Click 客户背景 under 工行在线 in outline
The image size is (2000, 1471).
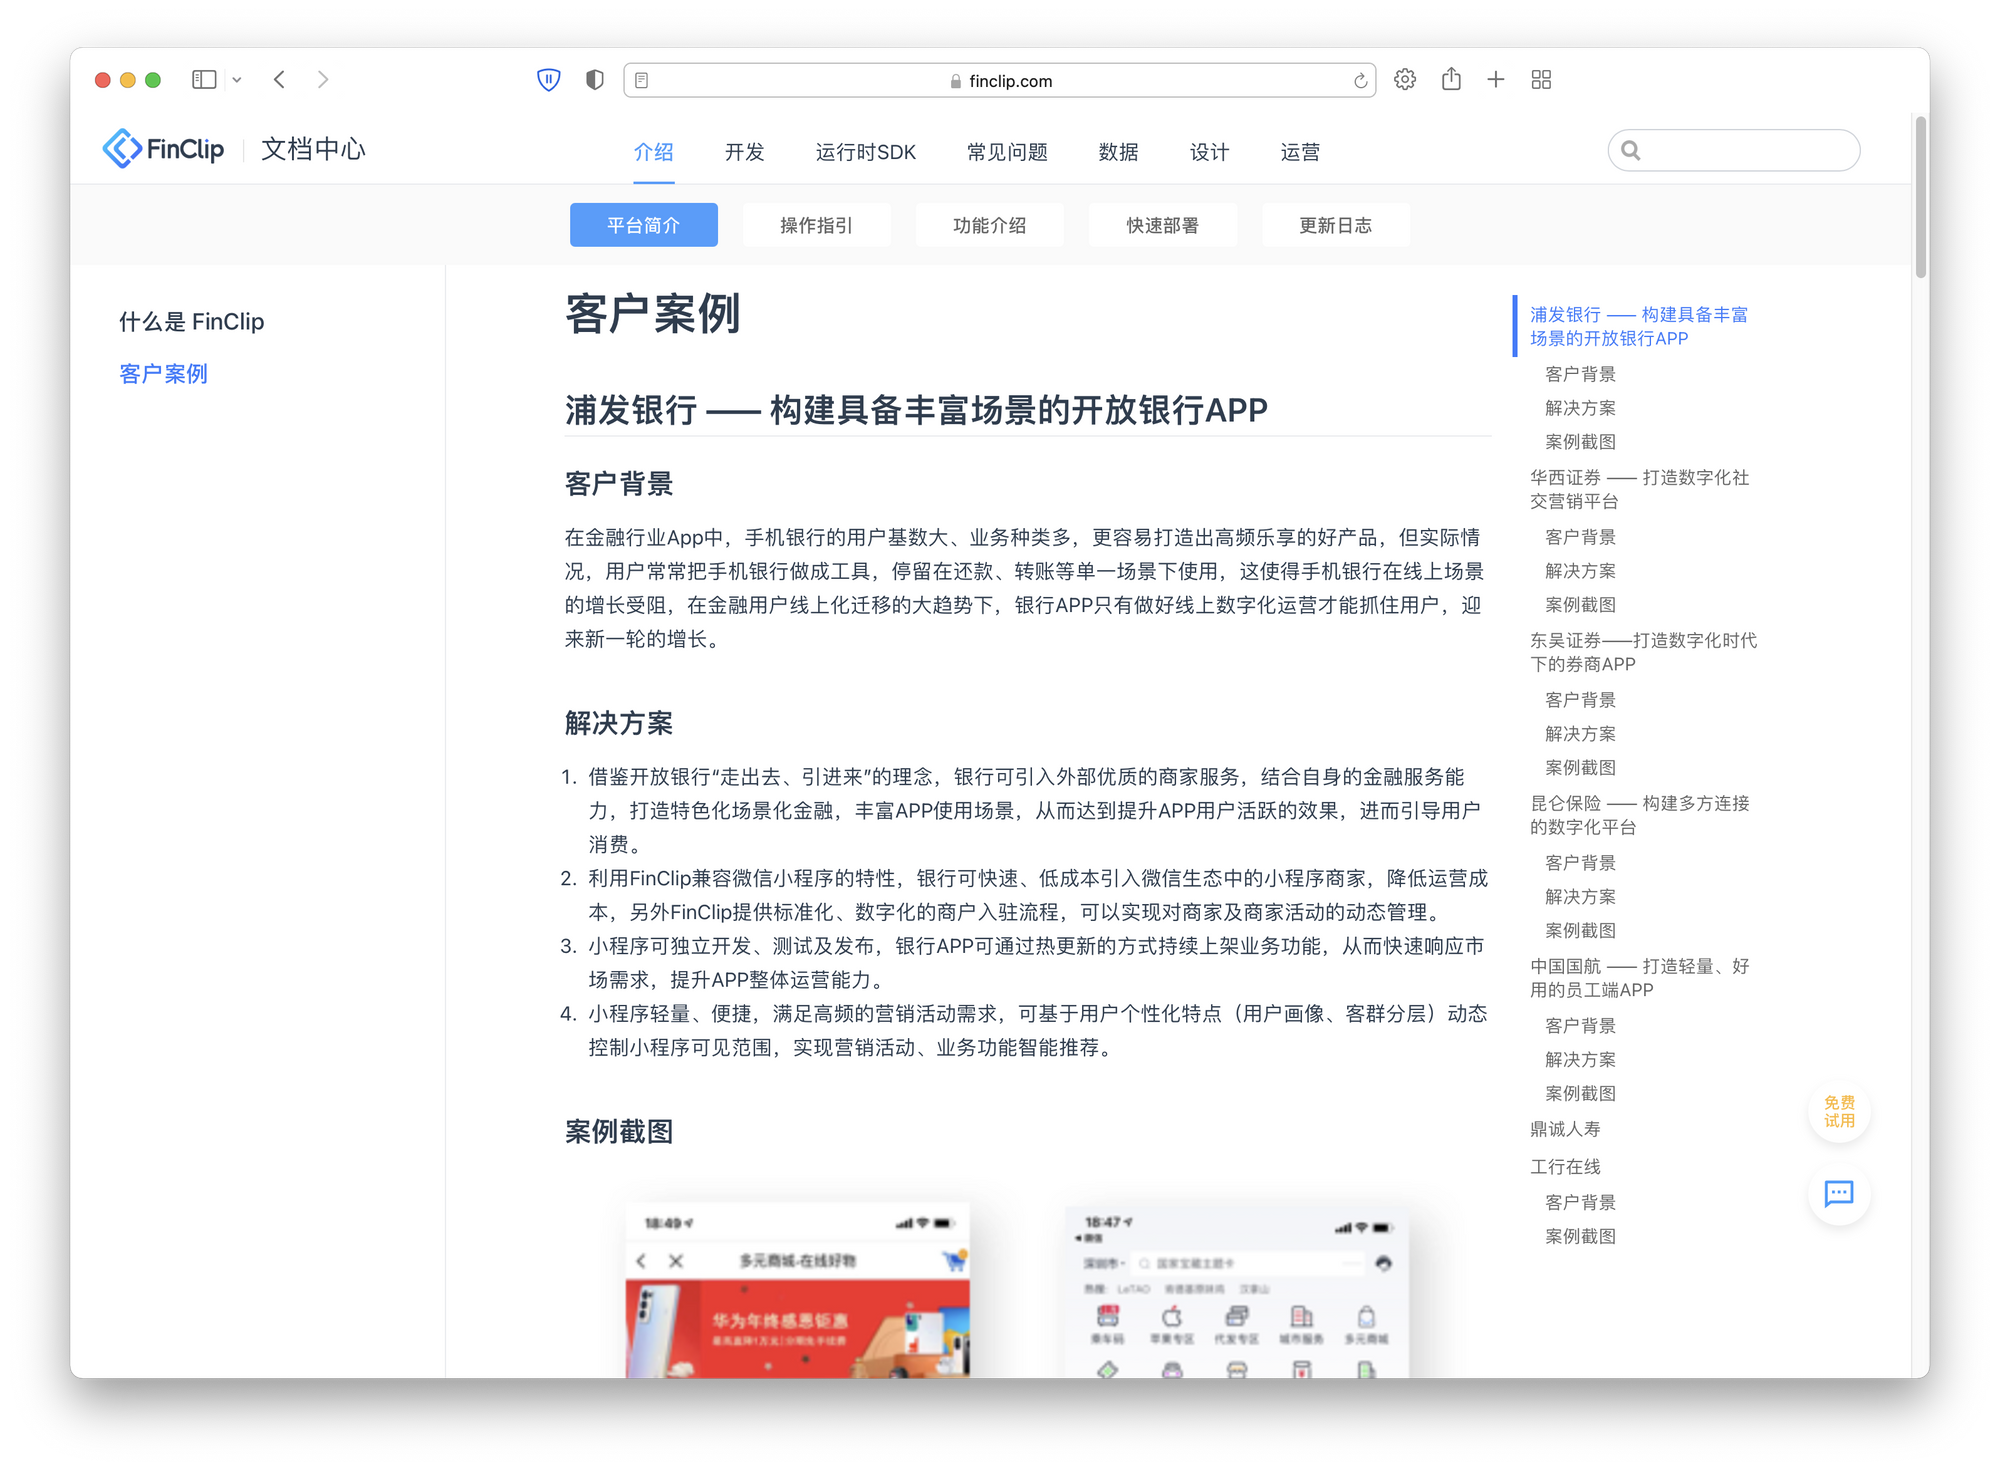point(1581,1203)
